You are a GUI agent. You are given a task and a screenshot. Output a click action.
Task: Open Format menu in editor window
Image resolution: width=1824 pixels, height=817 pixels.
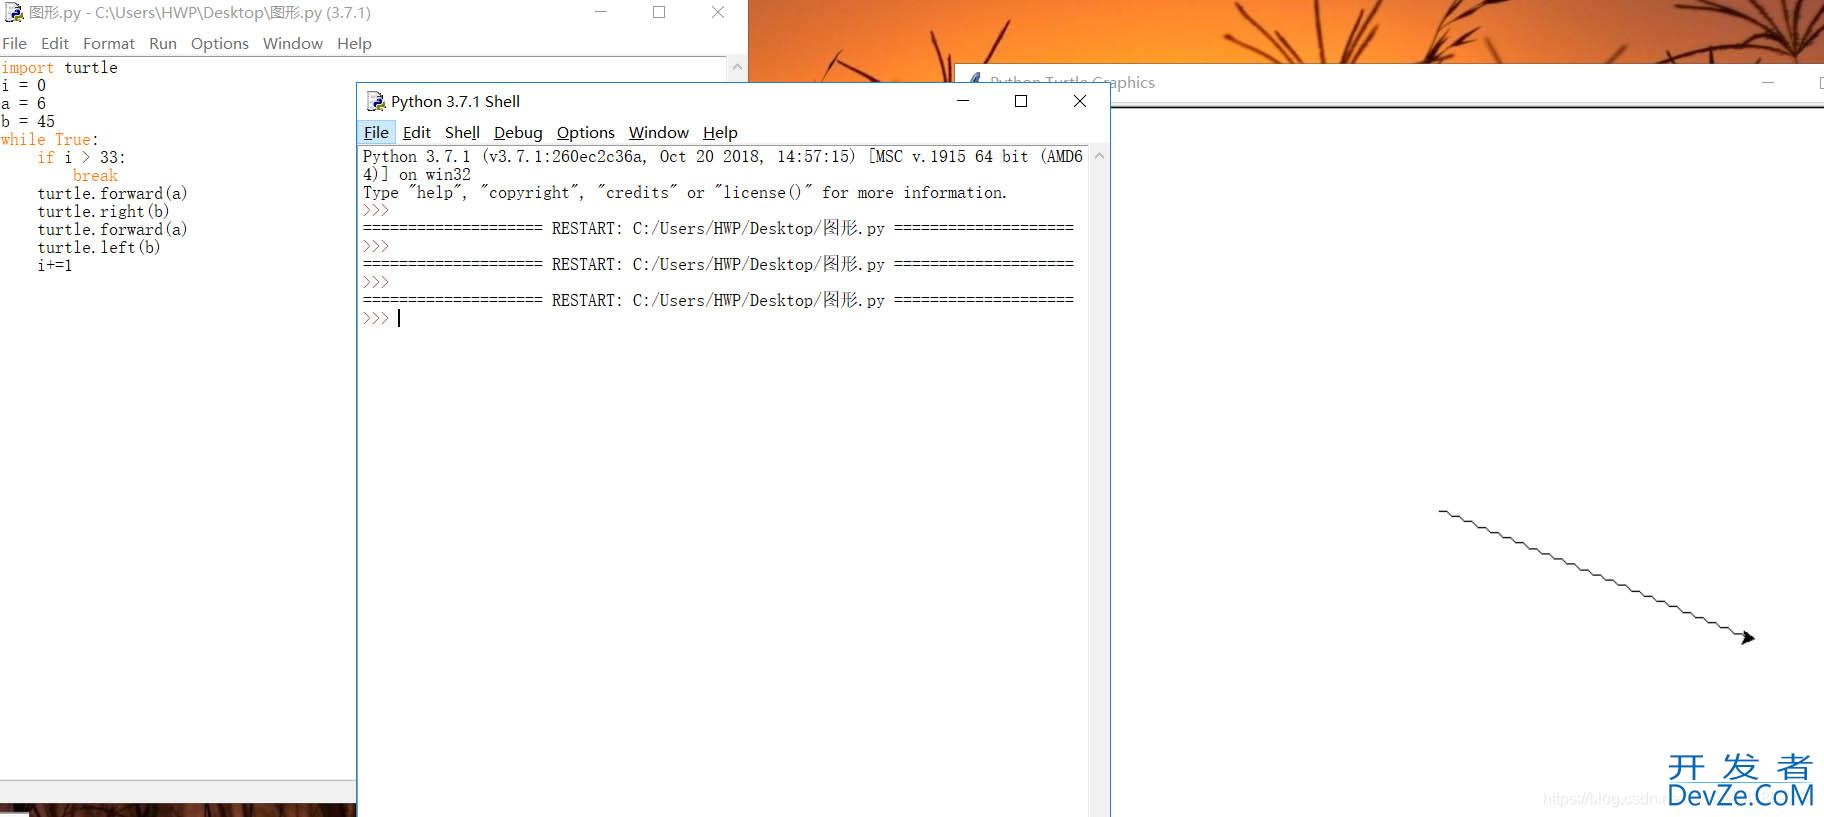(x=108, y=43)
